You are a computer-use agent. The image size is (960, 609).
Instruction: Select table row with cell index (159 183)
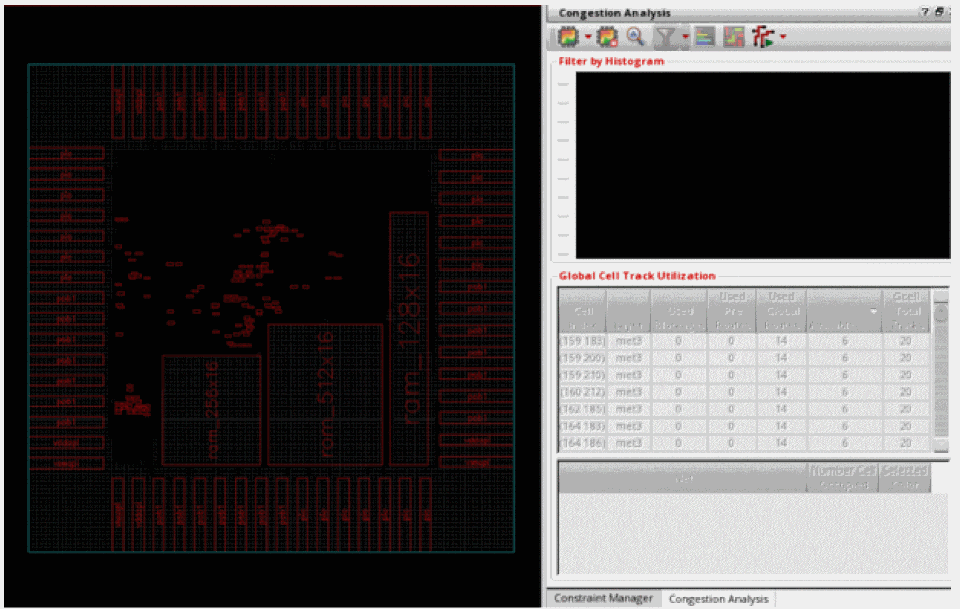point(581,341)
